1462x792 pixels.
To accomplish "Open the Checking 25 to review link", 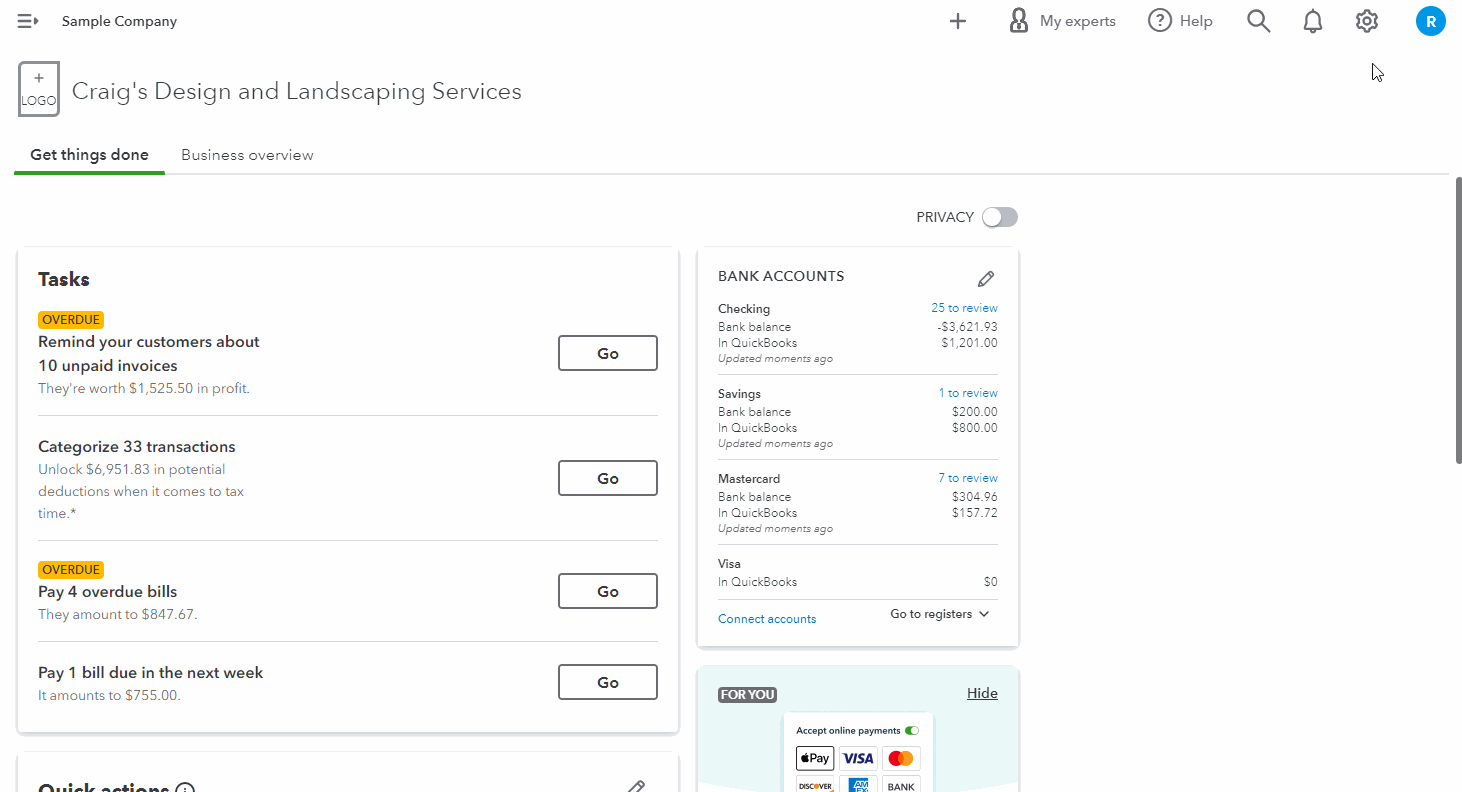I will click(x=964, y=308).
